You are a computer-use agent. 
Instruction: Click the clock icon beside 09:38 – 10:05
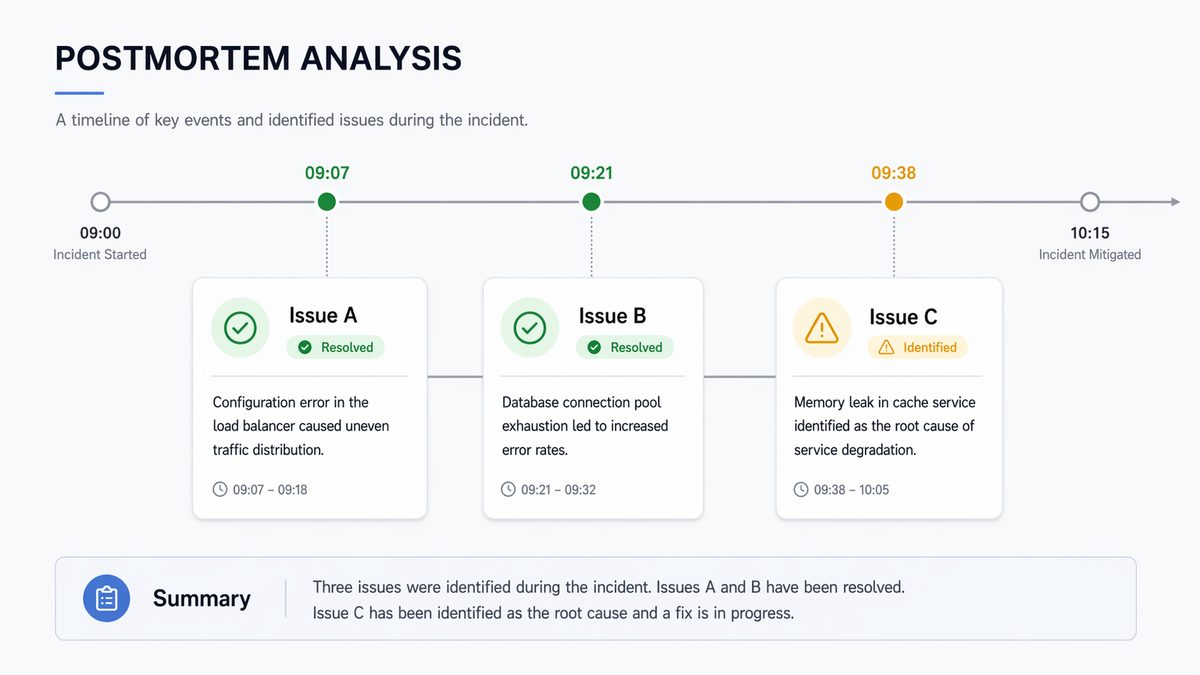(x=801, y=490)
